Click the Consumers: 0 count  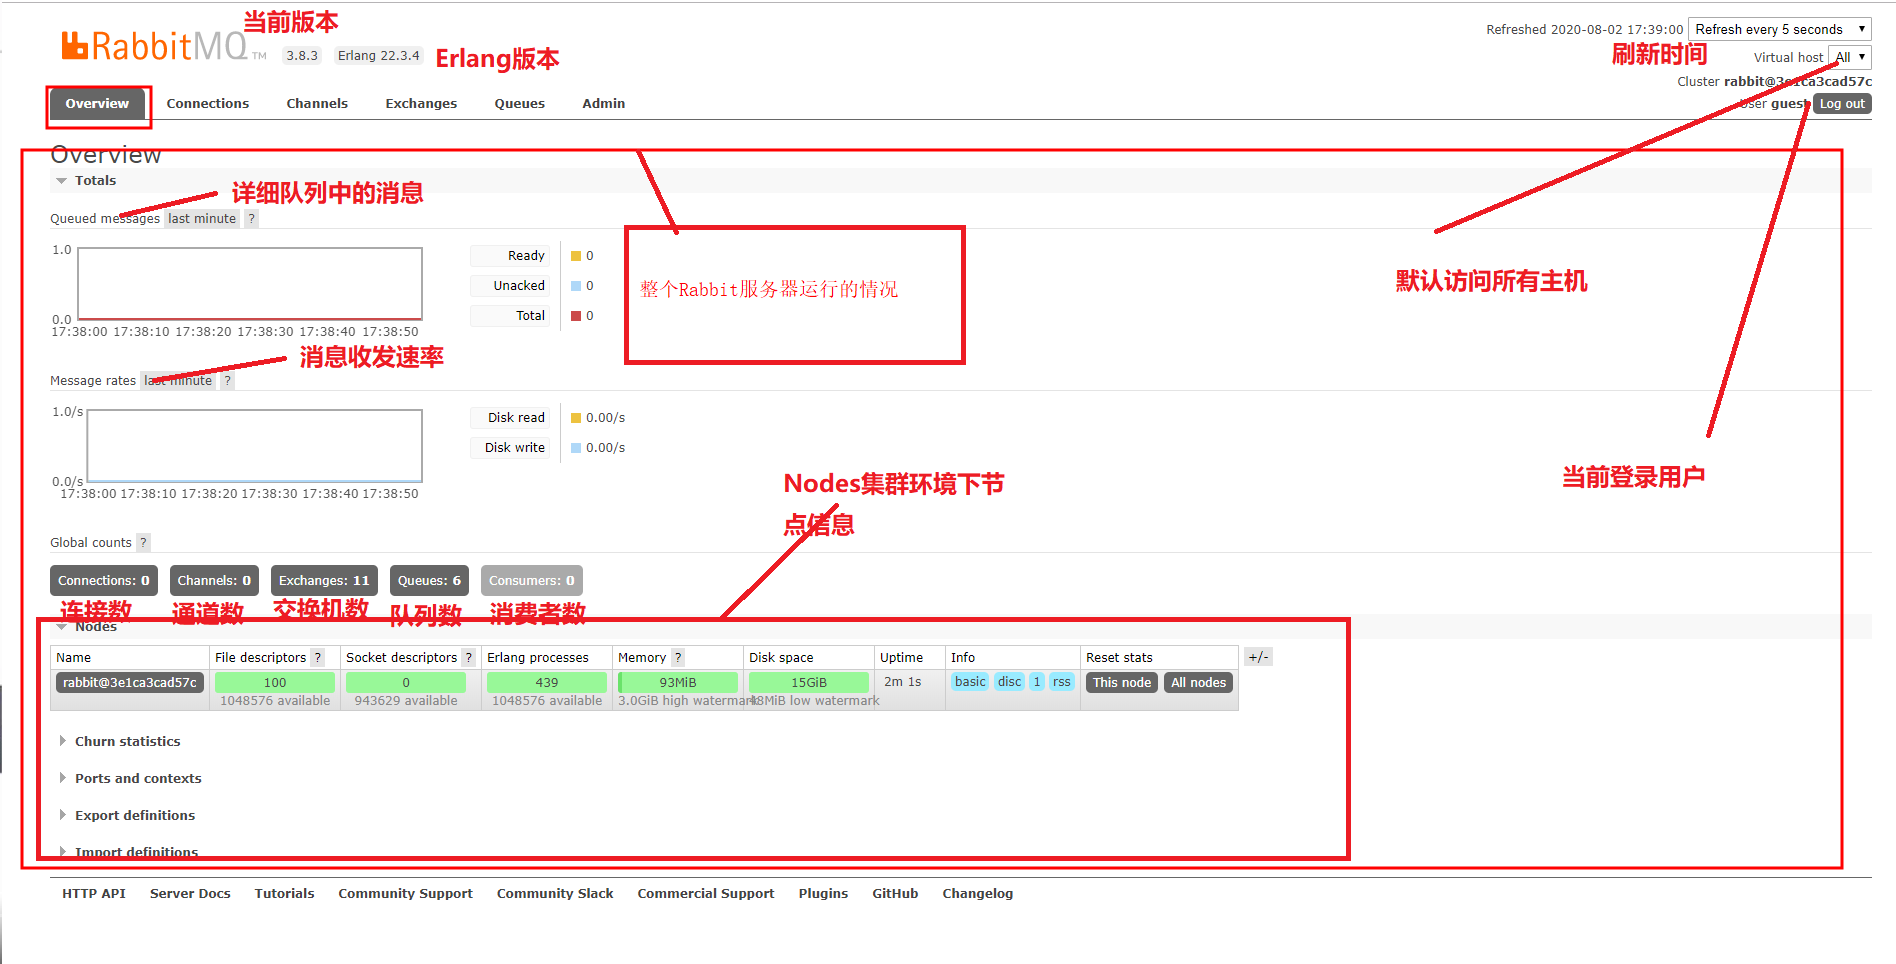click(x=531, y=580)
